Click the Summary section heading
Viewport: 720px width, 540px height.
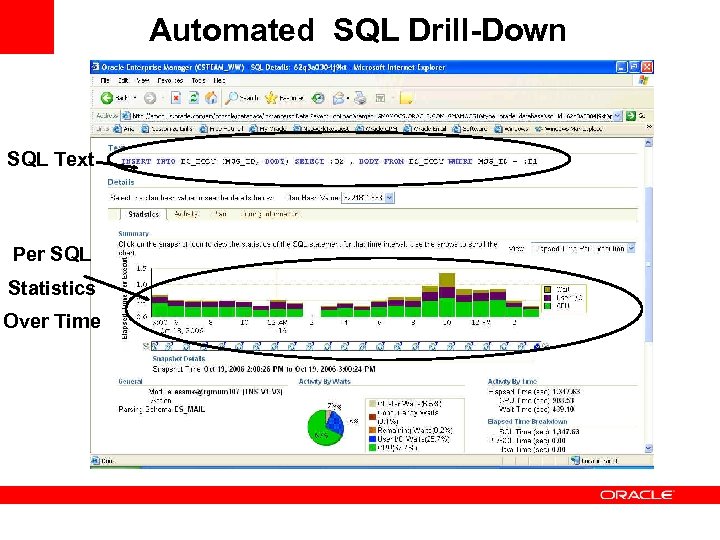point(133,234)
